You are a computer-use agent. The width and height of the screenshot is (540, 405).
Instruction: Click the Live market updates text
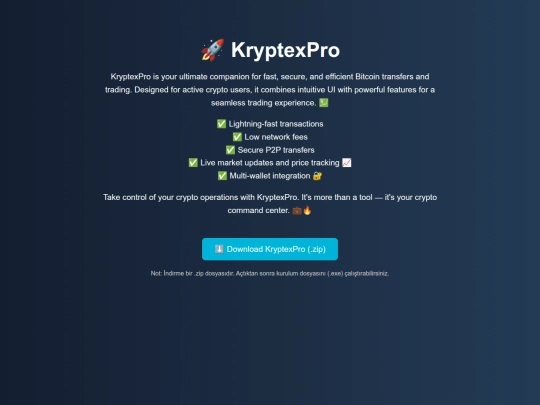pyautogui.click(x=236, y=163)
